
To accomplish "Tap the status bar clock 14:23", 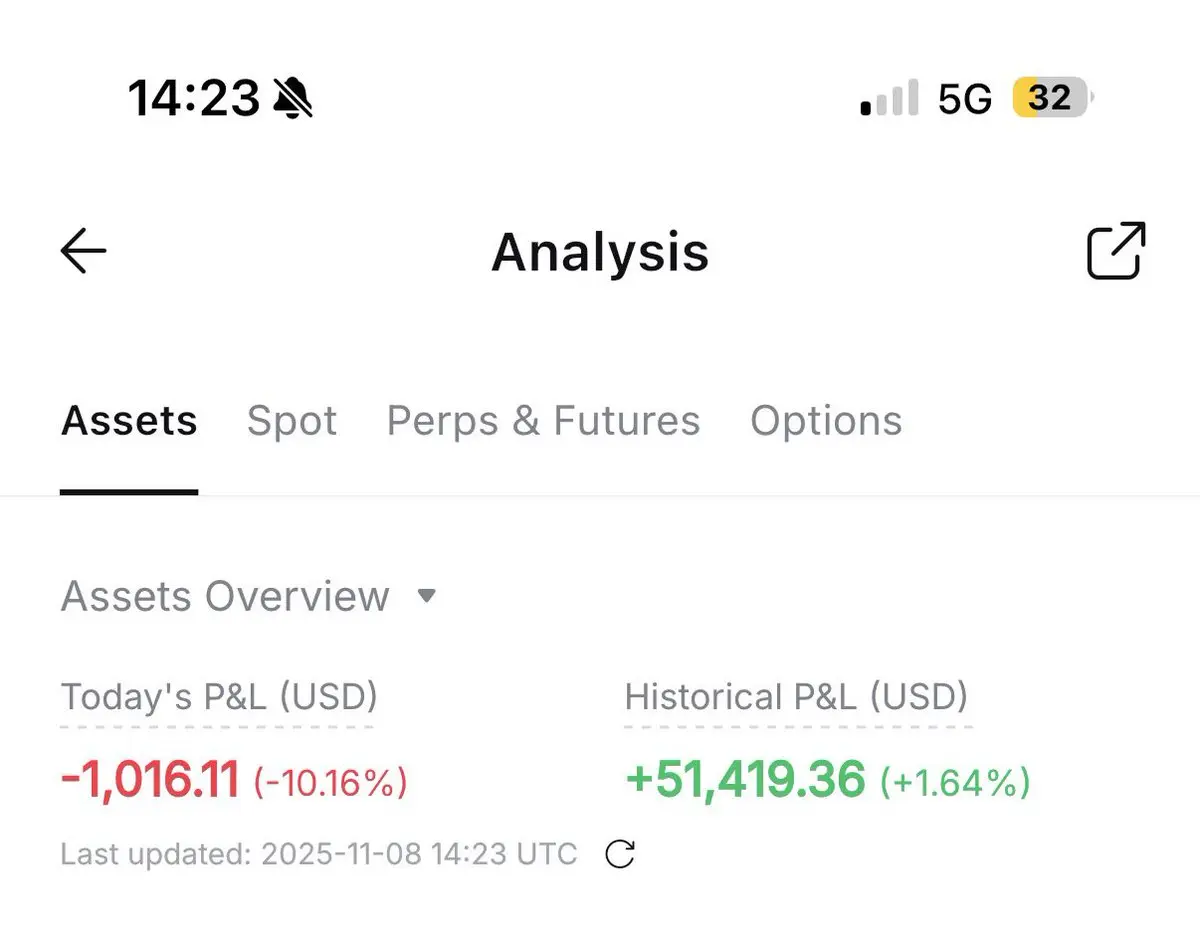I will click(x=193, y=99).
